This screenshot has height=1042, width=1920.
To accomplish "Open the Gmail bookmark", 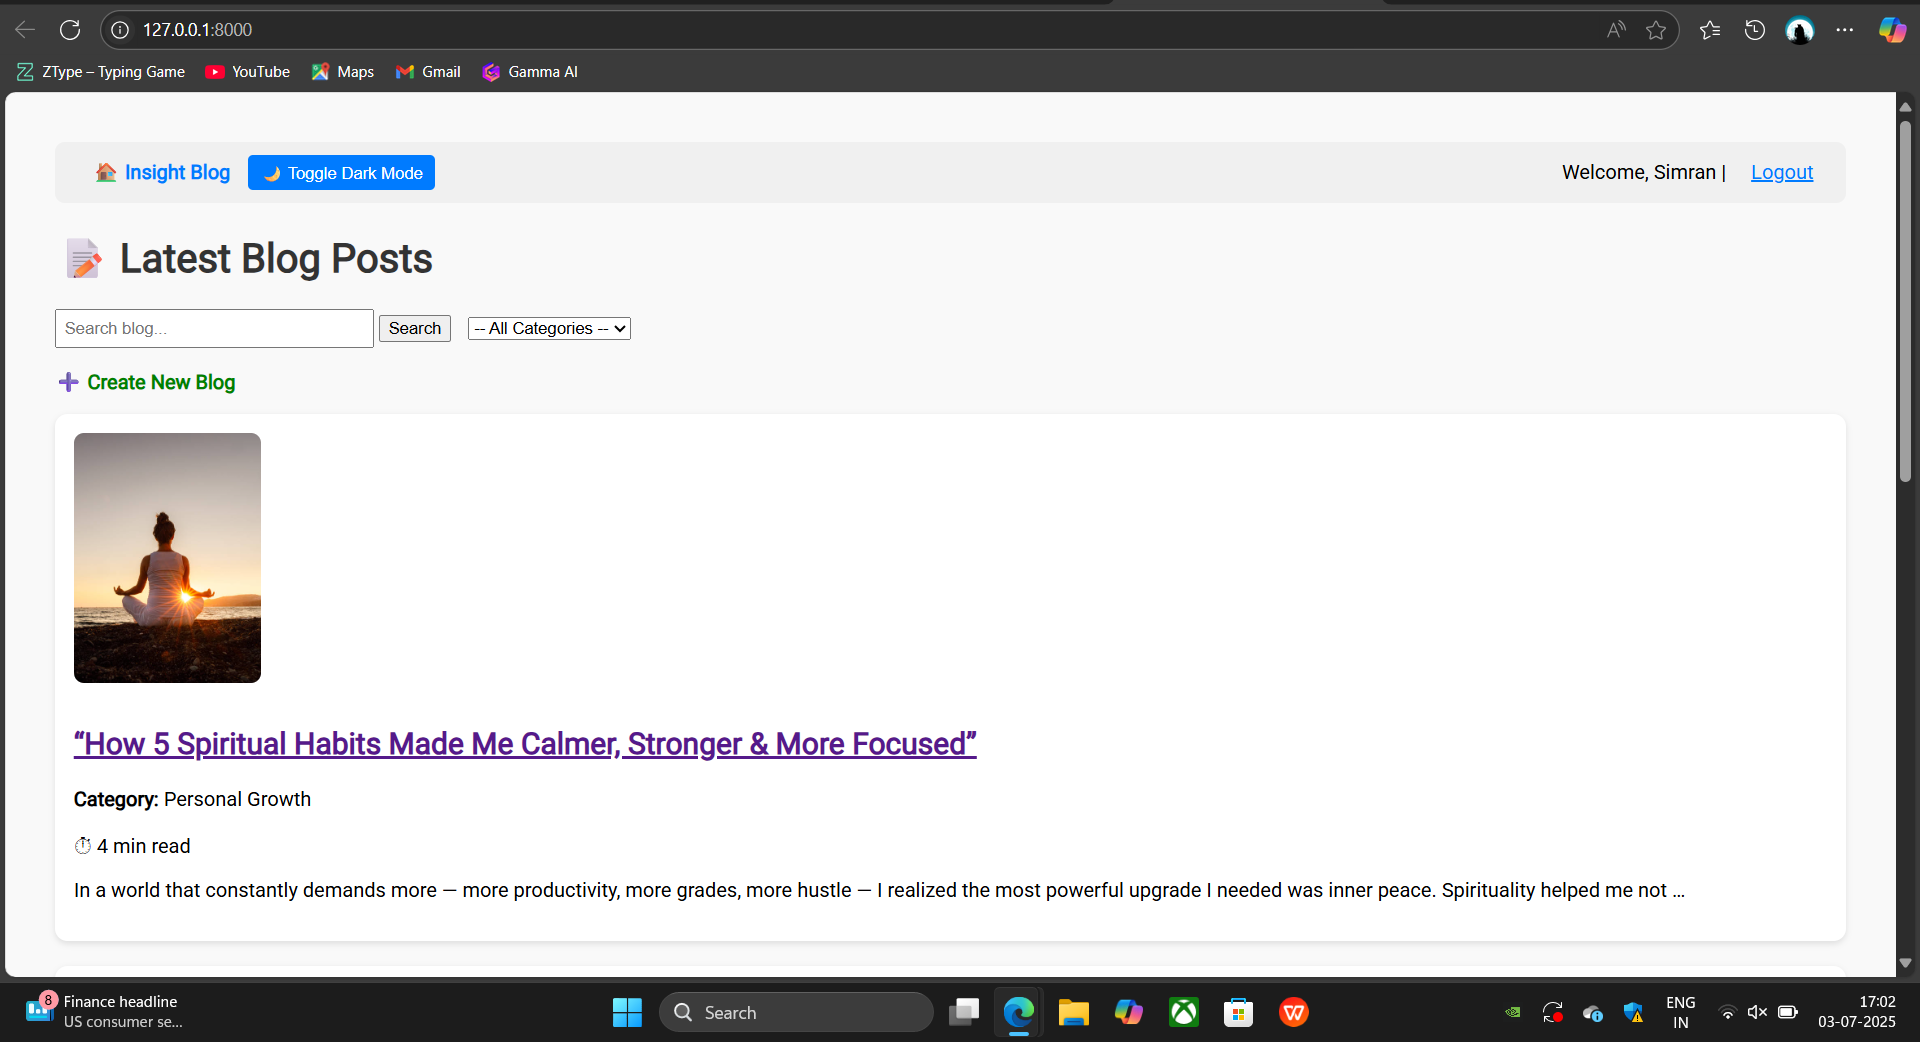I will [x=428, y=72].
